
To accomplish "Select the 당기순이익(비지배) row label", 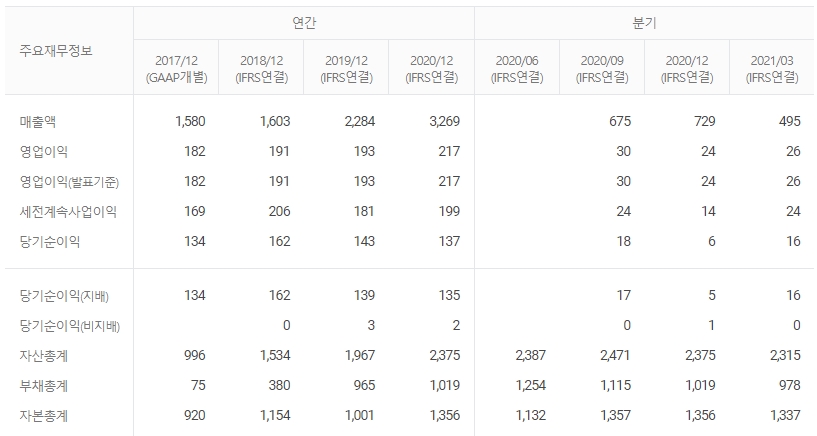I will coord(70,326).
